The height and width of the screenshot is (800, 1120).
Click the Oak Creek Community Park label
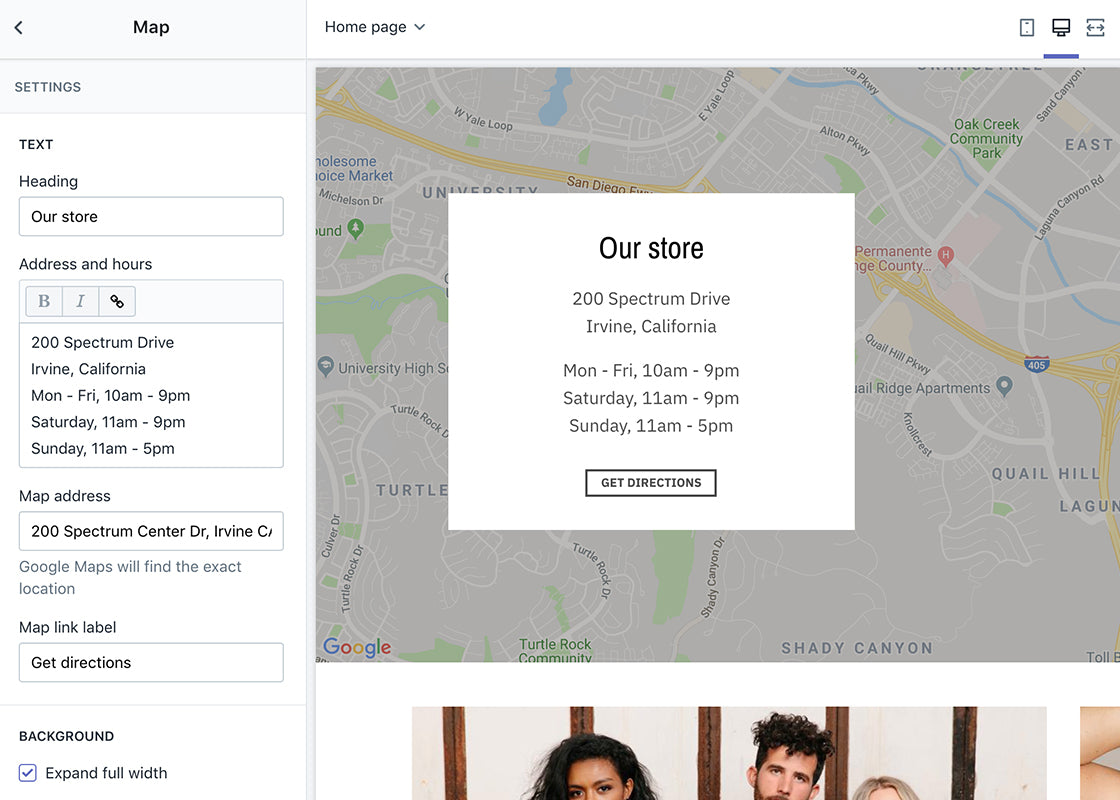pyautogui.click(x=986, y=139)
